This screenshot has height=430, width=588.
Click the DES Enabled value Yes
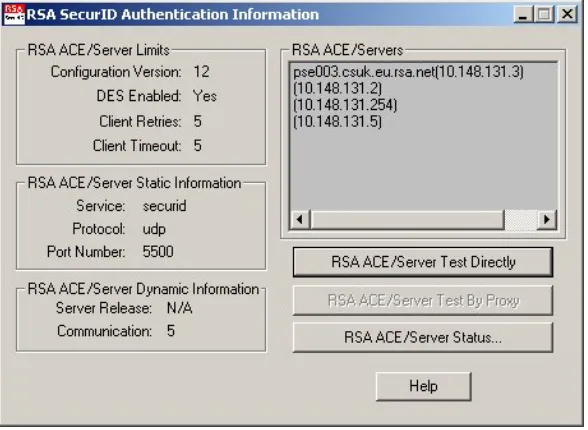click(205, 96)
